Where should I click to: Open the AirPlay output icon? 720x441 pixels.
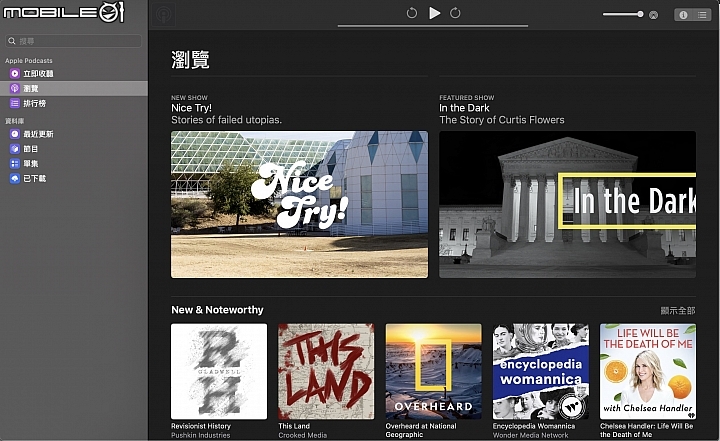(x=653, y=15)
